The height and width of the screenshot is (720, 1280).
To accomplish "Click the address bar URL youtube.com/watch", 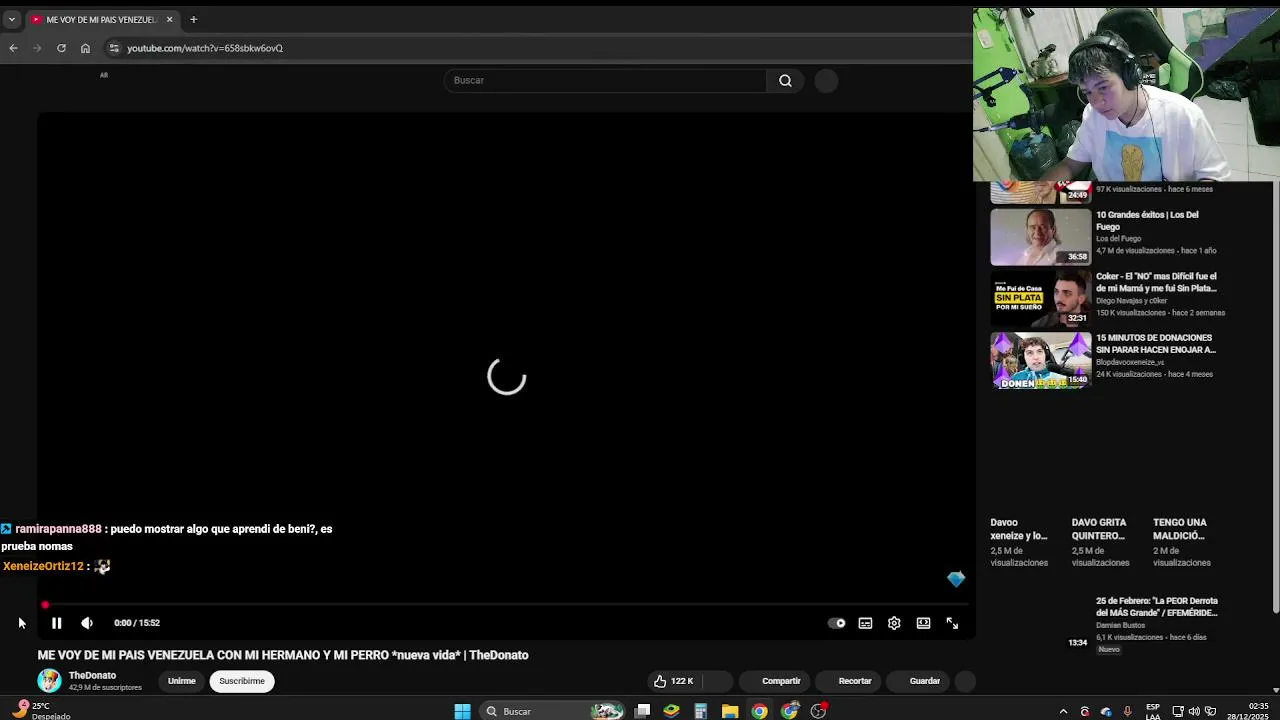I will click(x=205, y=48).
